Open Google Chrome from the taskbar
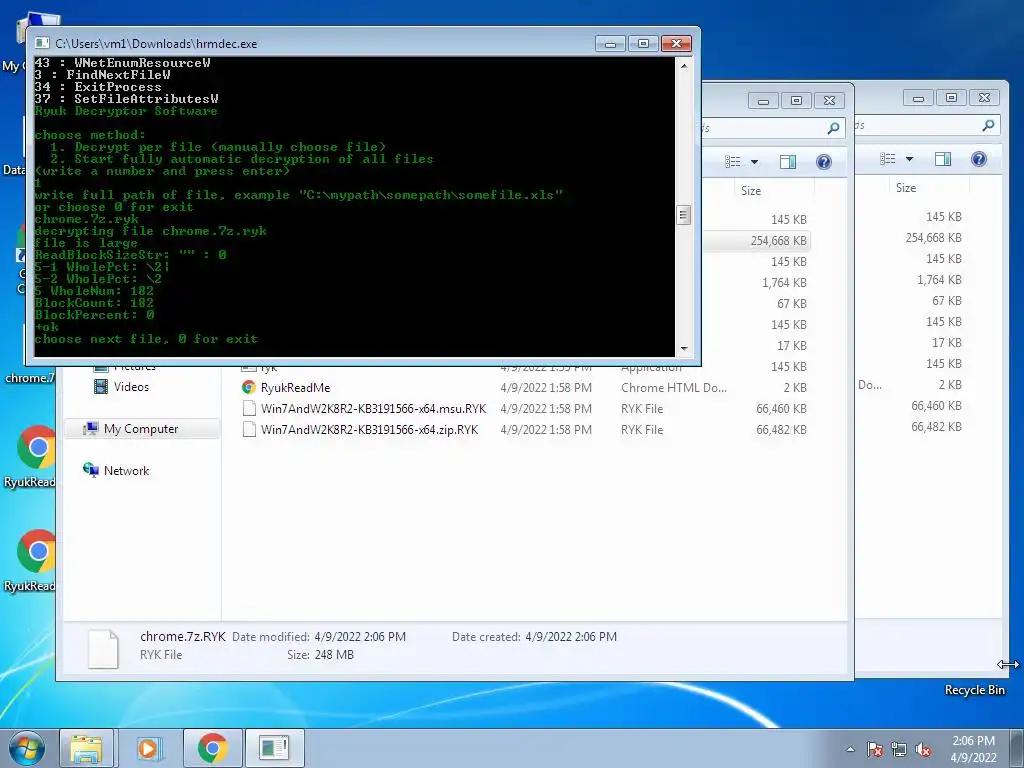1024x768 pixels. [212, 748]
